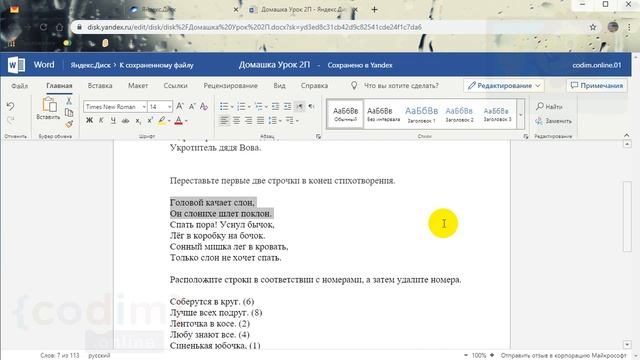
Task: Switch to the Ссылки tab
Action: pyautogui.click(x=176, y=86)
